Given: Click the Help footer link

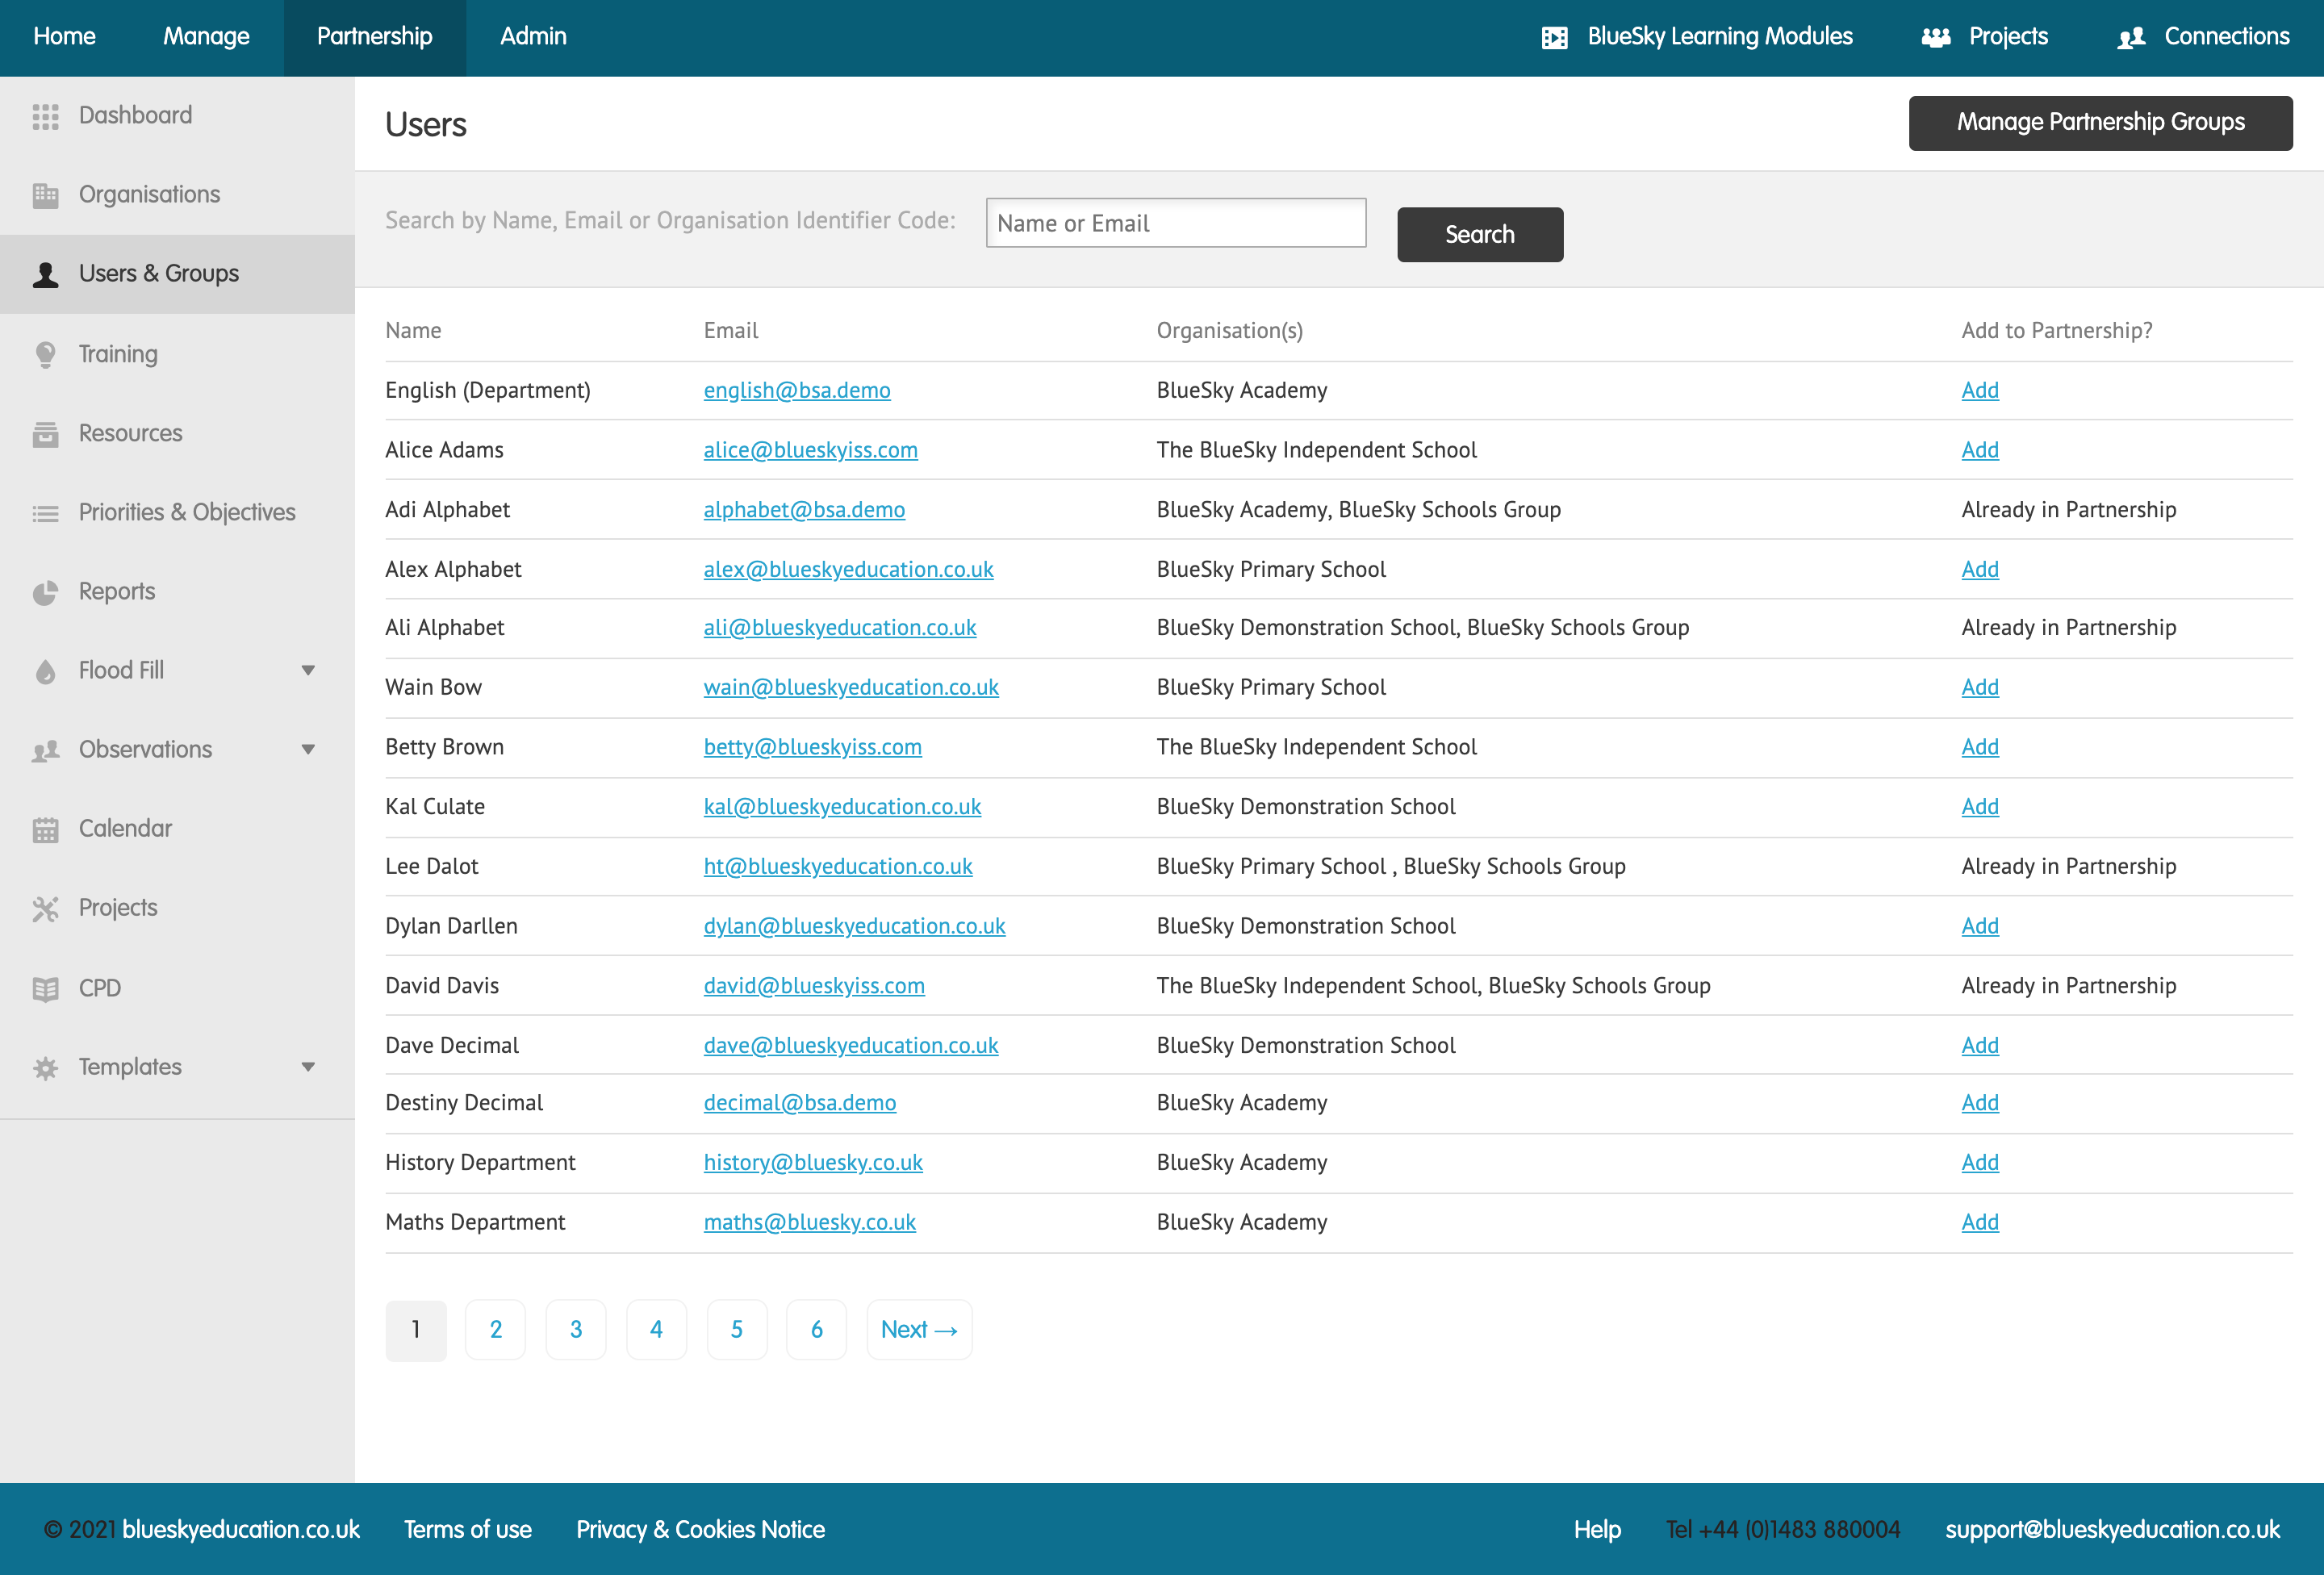Looking at the screenshot, I should 1597,1530.
